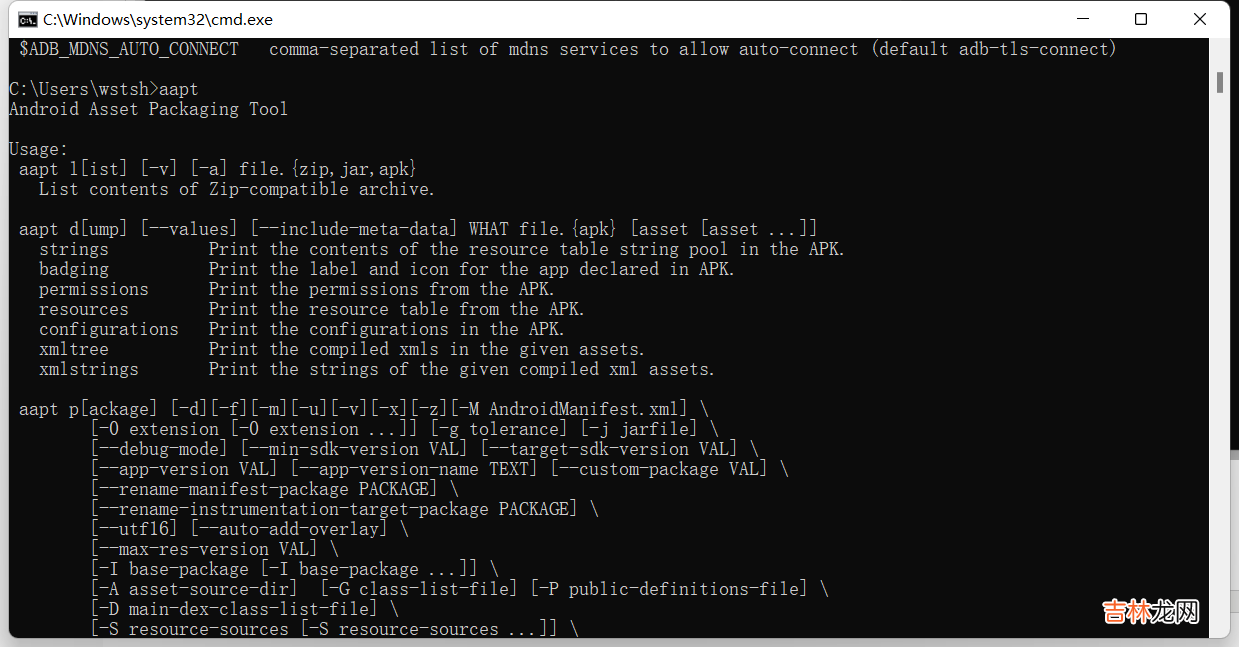Click the window title text C:\Windows\system32\cmd.exe
The image size is (1239, 647).
click(158, 19)
